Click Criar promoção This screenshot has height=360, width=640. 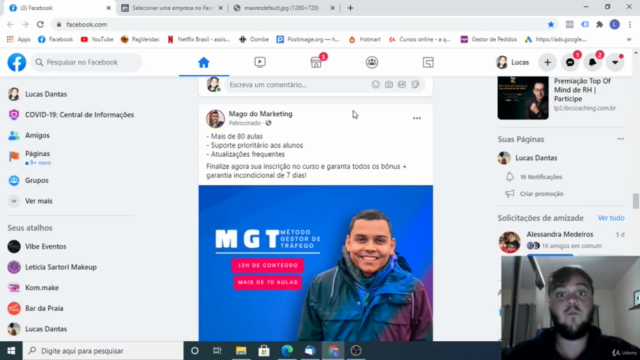[541, 194]
